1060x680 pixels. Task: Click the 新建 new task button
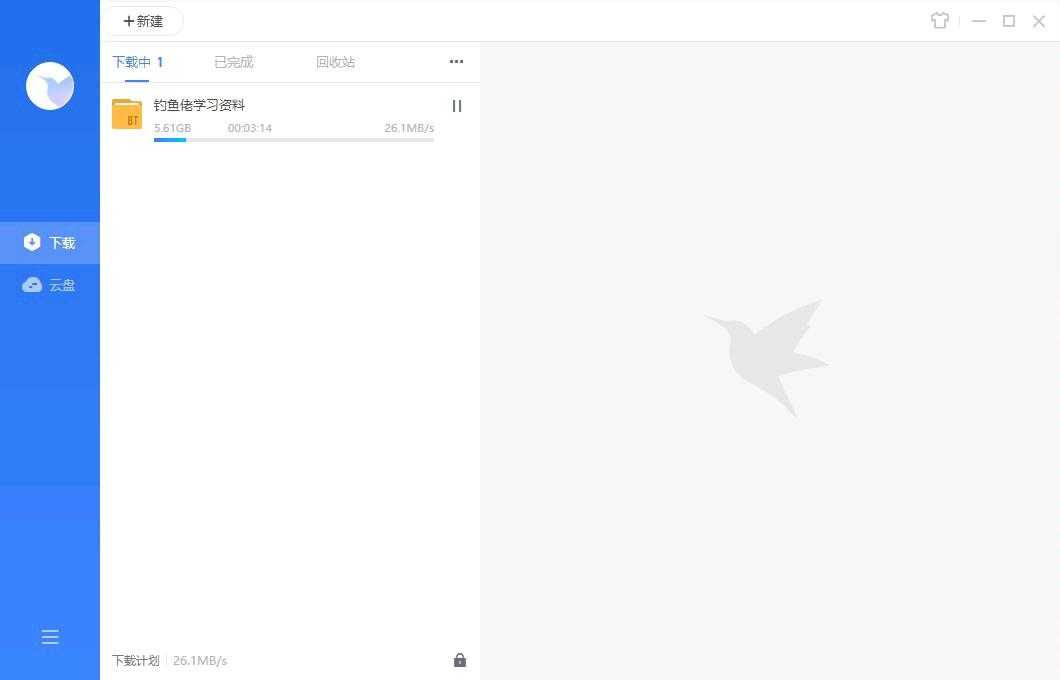click(x=143, y=21)
